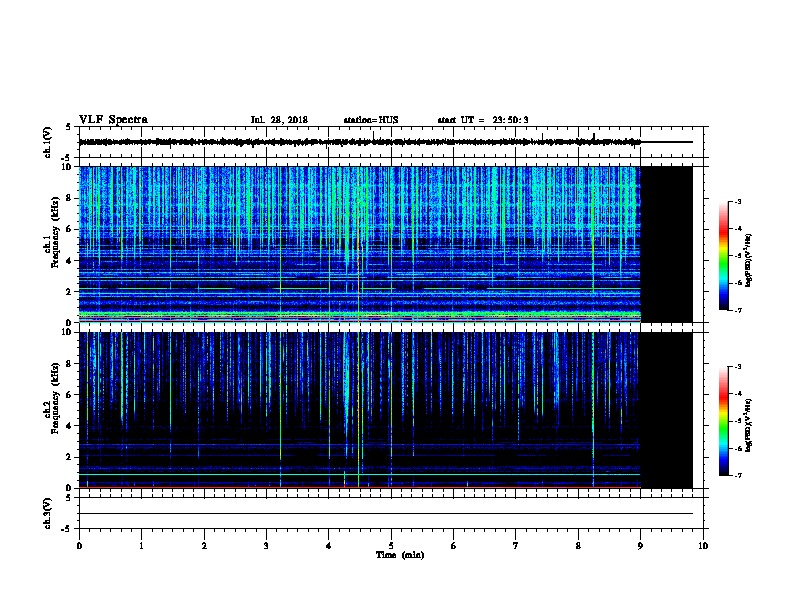Click the "-3" label on ch.1 colorbar

(x=737, y=201)
